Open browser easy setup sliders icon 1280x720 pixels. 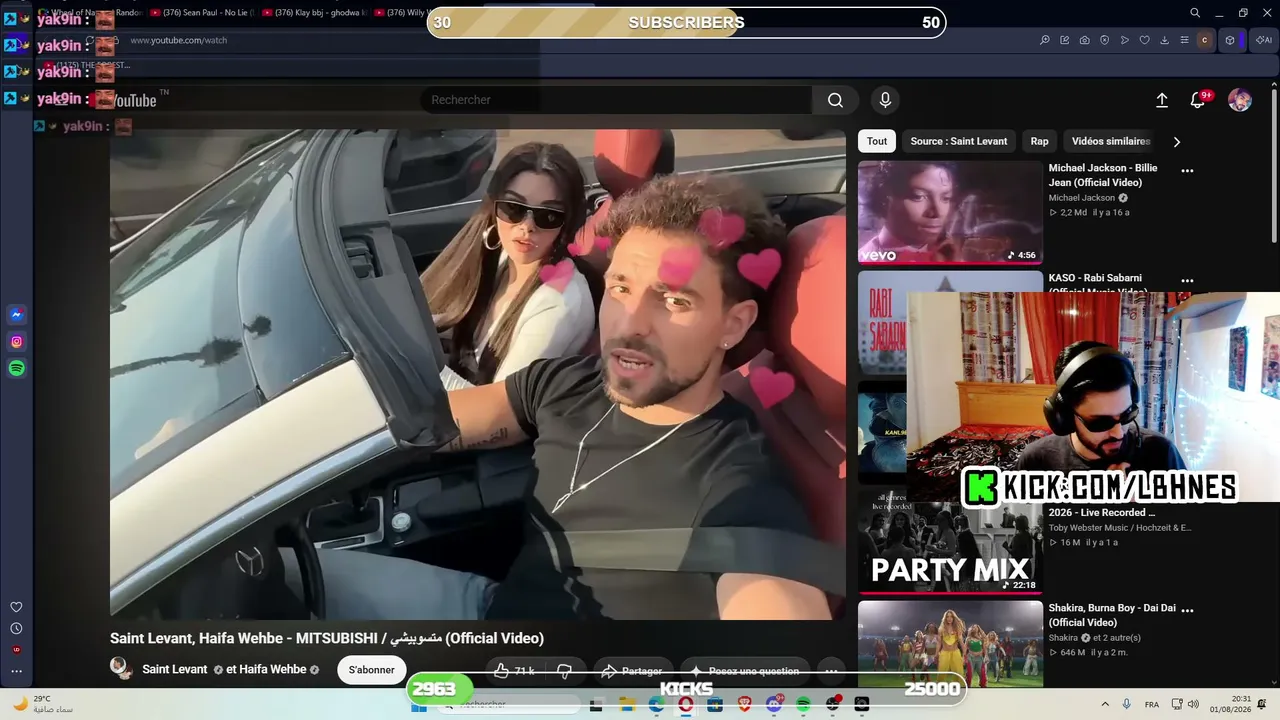(1185, 40)
